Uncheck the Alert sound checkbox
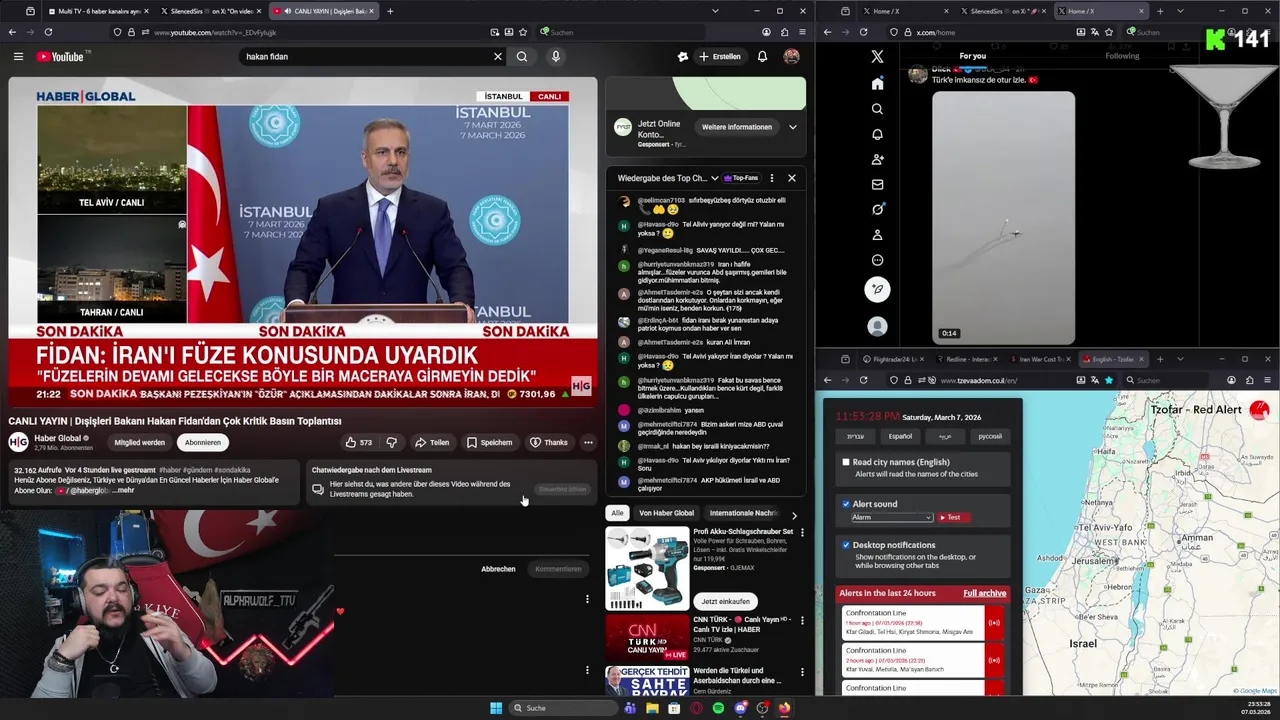 pyautogui.click(x=846, y=504)
